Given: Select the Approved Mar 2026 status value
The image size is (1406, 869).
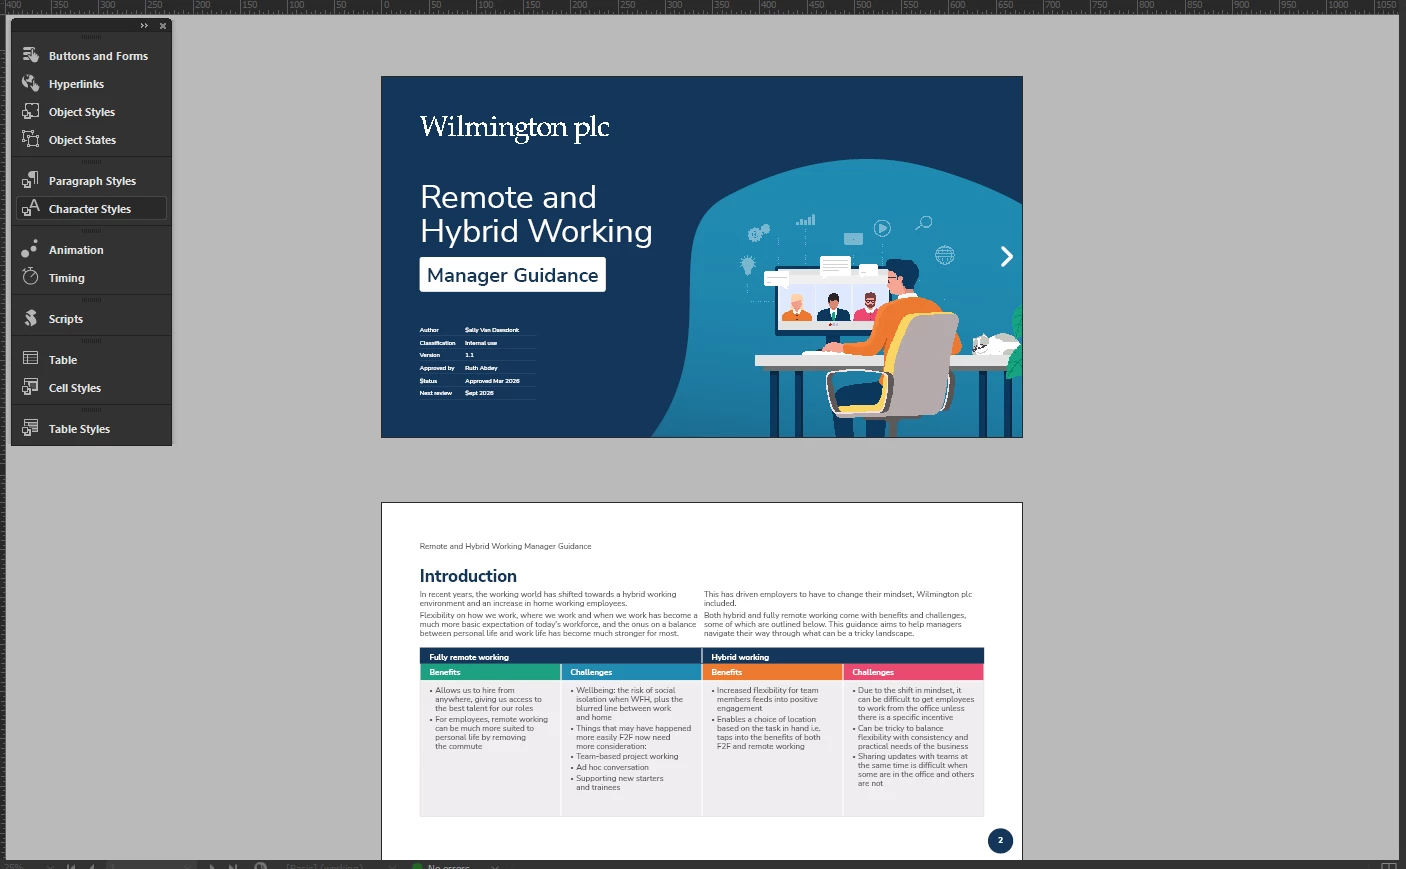Looking at the screenshot, I should point(492,381).
